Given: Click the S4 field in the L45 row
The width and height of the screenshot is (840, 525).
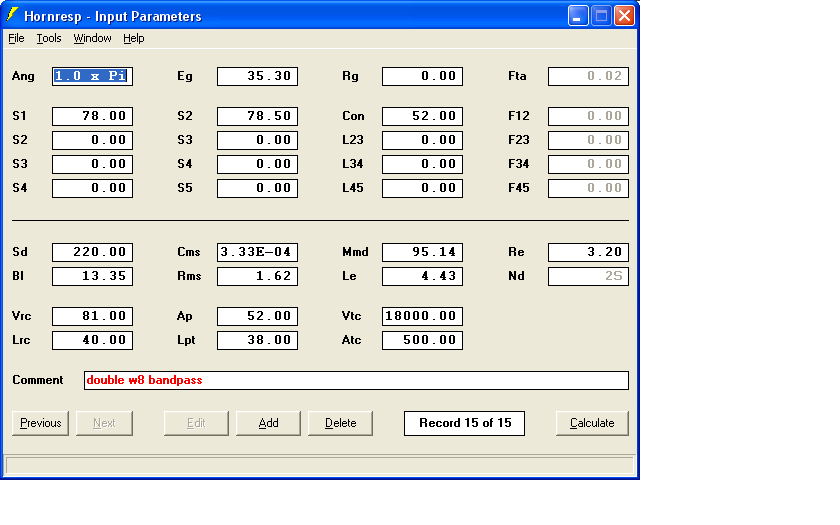Looking at the screenshot, I should pyautogui.click(x=92, y=188).
